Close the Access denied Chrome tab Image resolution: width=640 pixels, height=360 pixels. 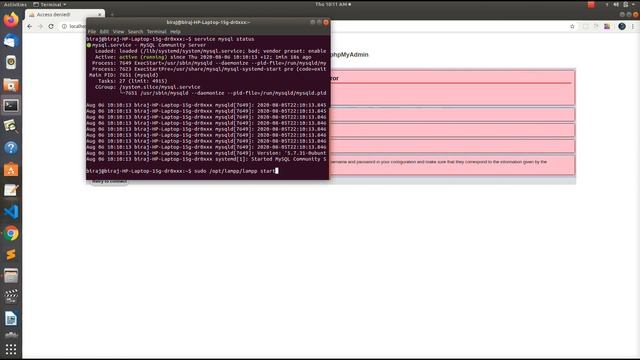100,14
